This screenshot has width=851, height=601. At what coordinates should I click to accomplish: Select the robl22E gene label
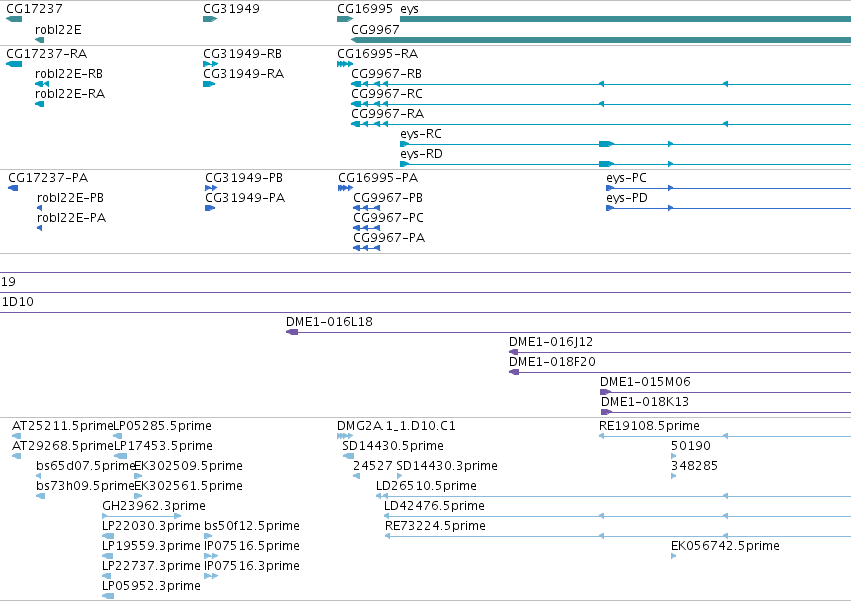click(58, 30)
